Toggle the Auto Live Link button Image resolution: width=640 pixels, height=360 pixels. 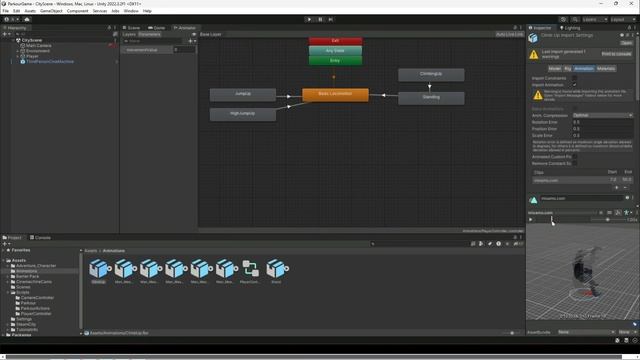coord(509,34)
